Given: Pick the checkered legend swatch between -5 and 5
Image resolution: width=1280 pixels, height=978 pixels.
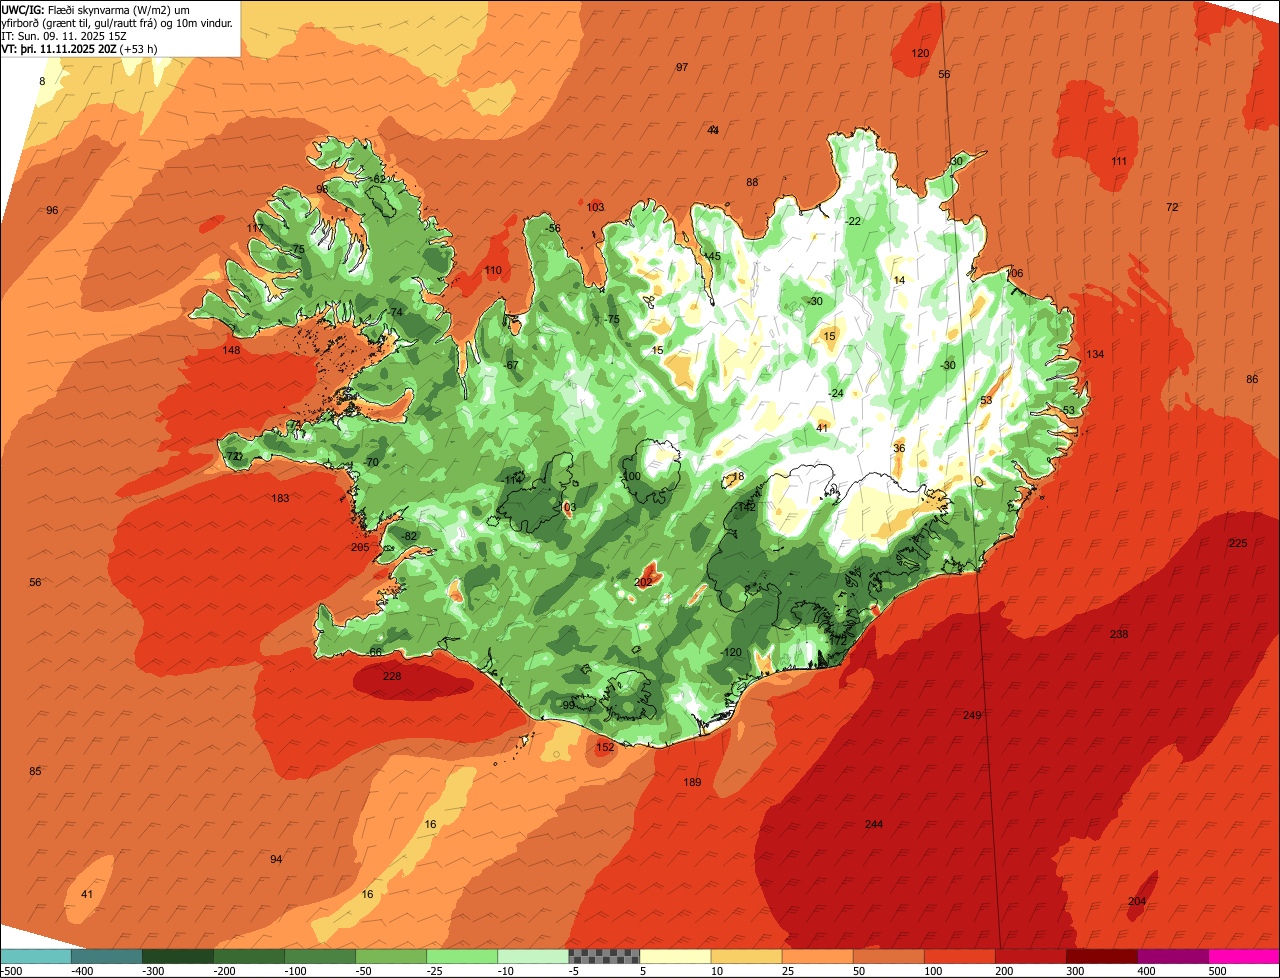Looking at the screenshot, I should point(604,956).
